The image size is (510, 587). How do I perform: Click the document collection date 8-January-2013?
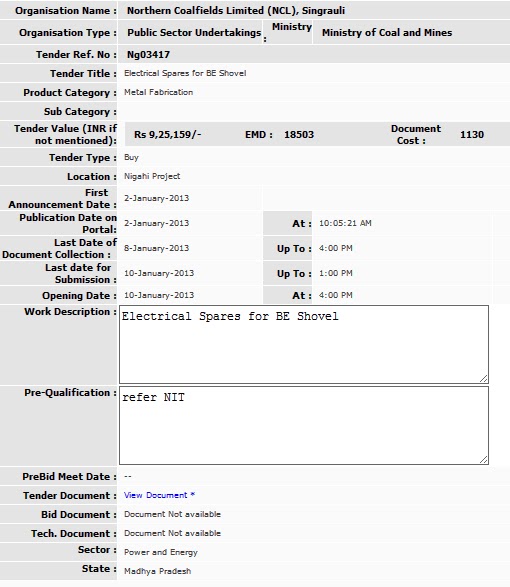[157, 248]
